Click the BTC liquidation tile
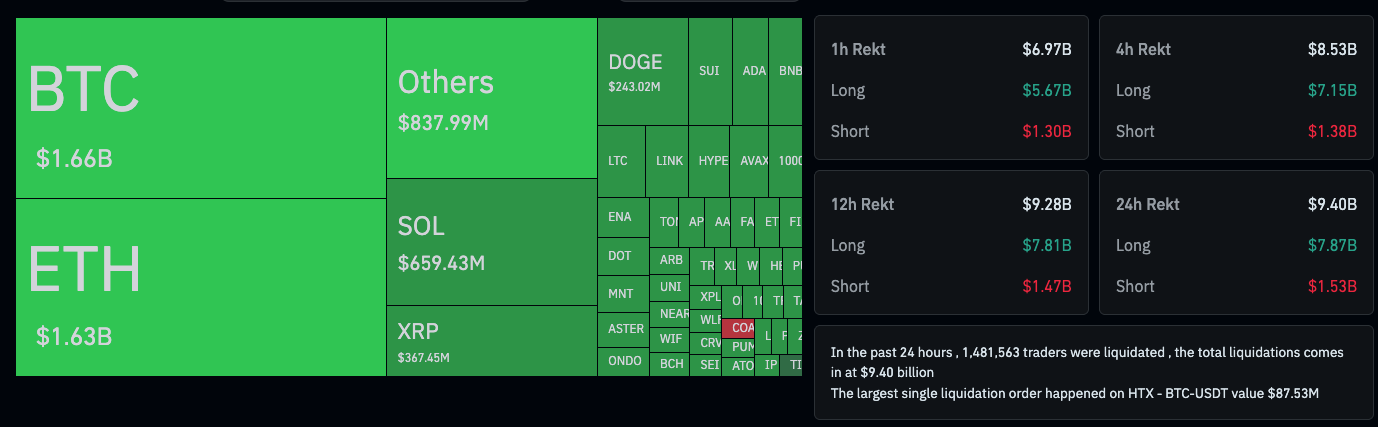This screenshot has width=1378, height=427. (200, 108)
